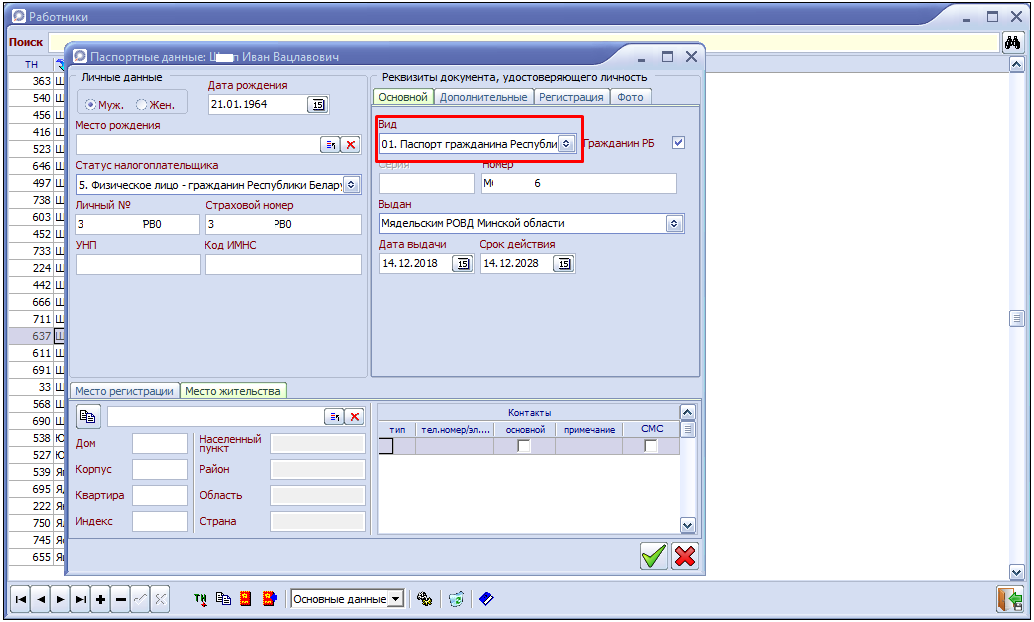
Task: Open calendar for Дата выдачи
Action: pyautogui.click(x=462, y=263)
